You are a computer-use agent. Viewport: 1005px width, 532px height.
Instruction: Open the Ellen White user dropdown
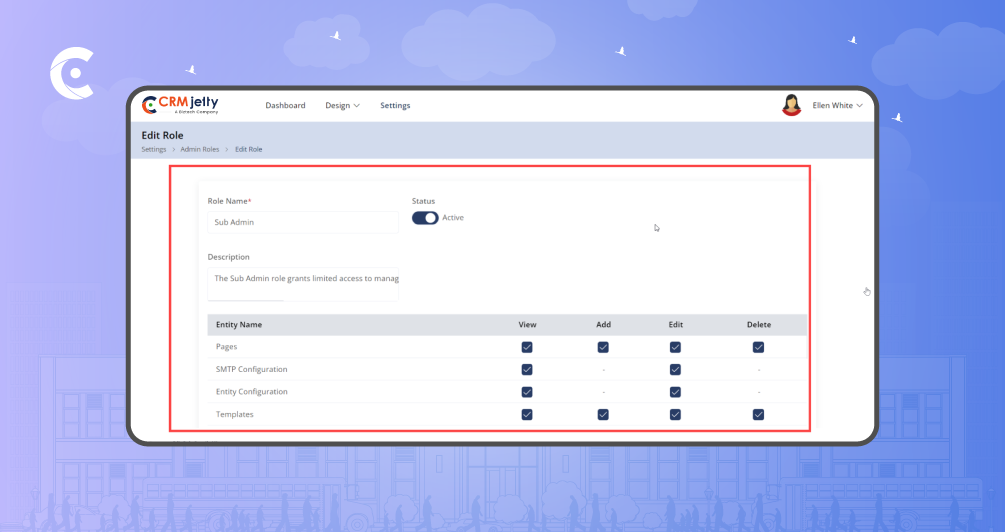(837, 105)
